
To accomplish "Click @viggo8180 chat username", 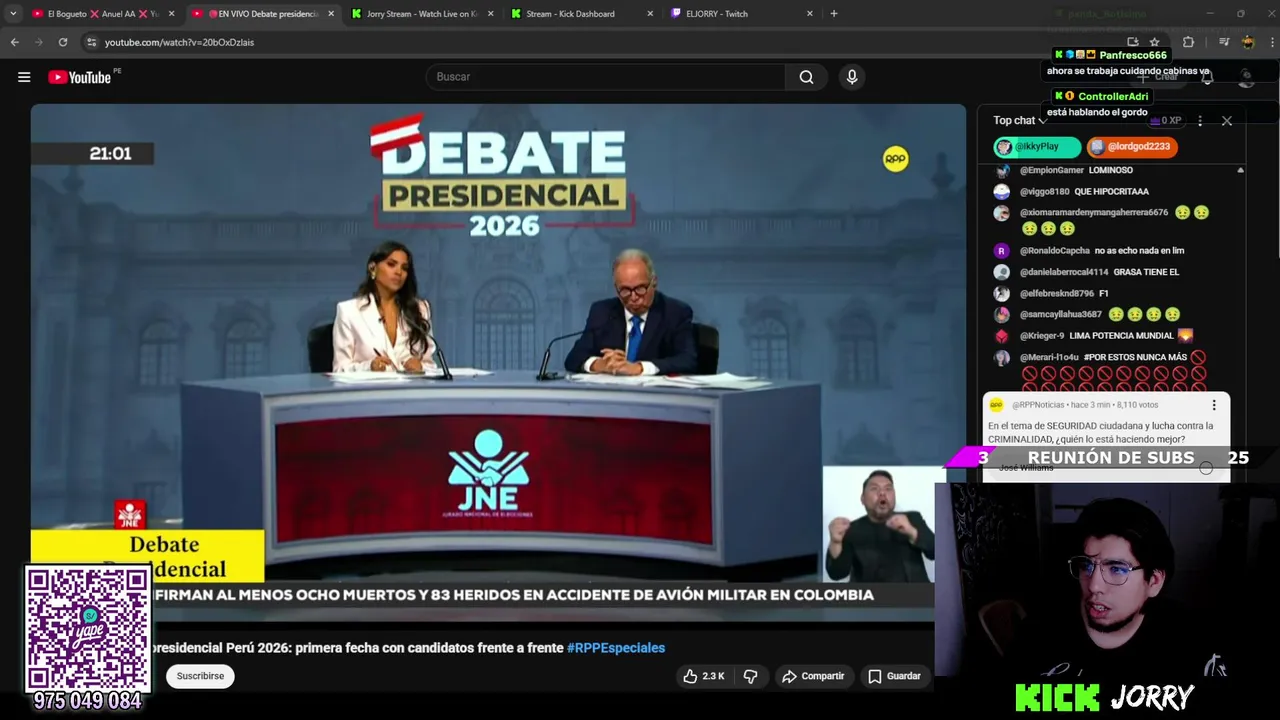I will (1044, 191).
